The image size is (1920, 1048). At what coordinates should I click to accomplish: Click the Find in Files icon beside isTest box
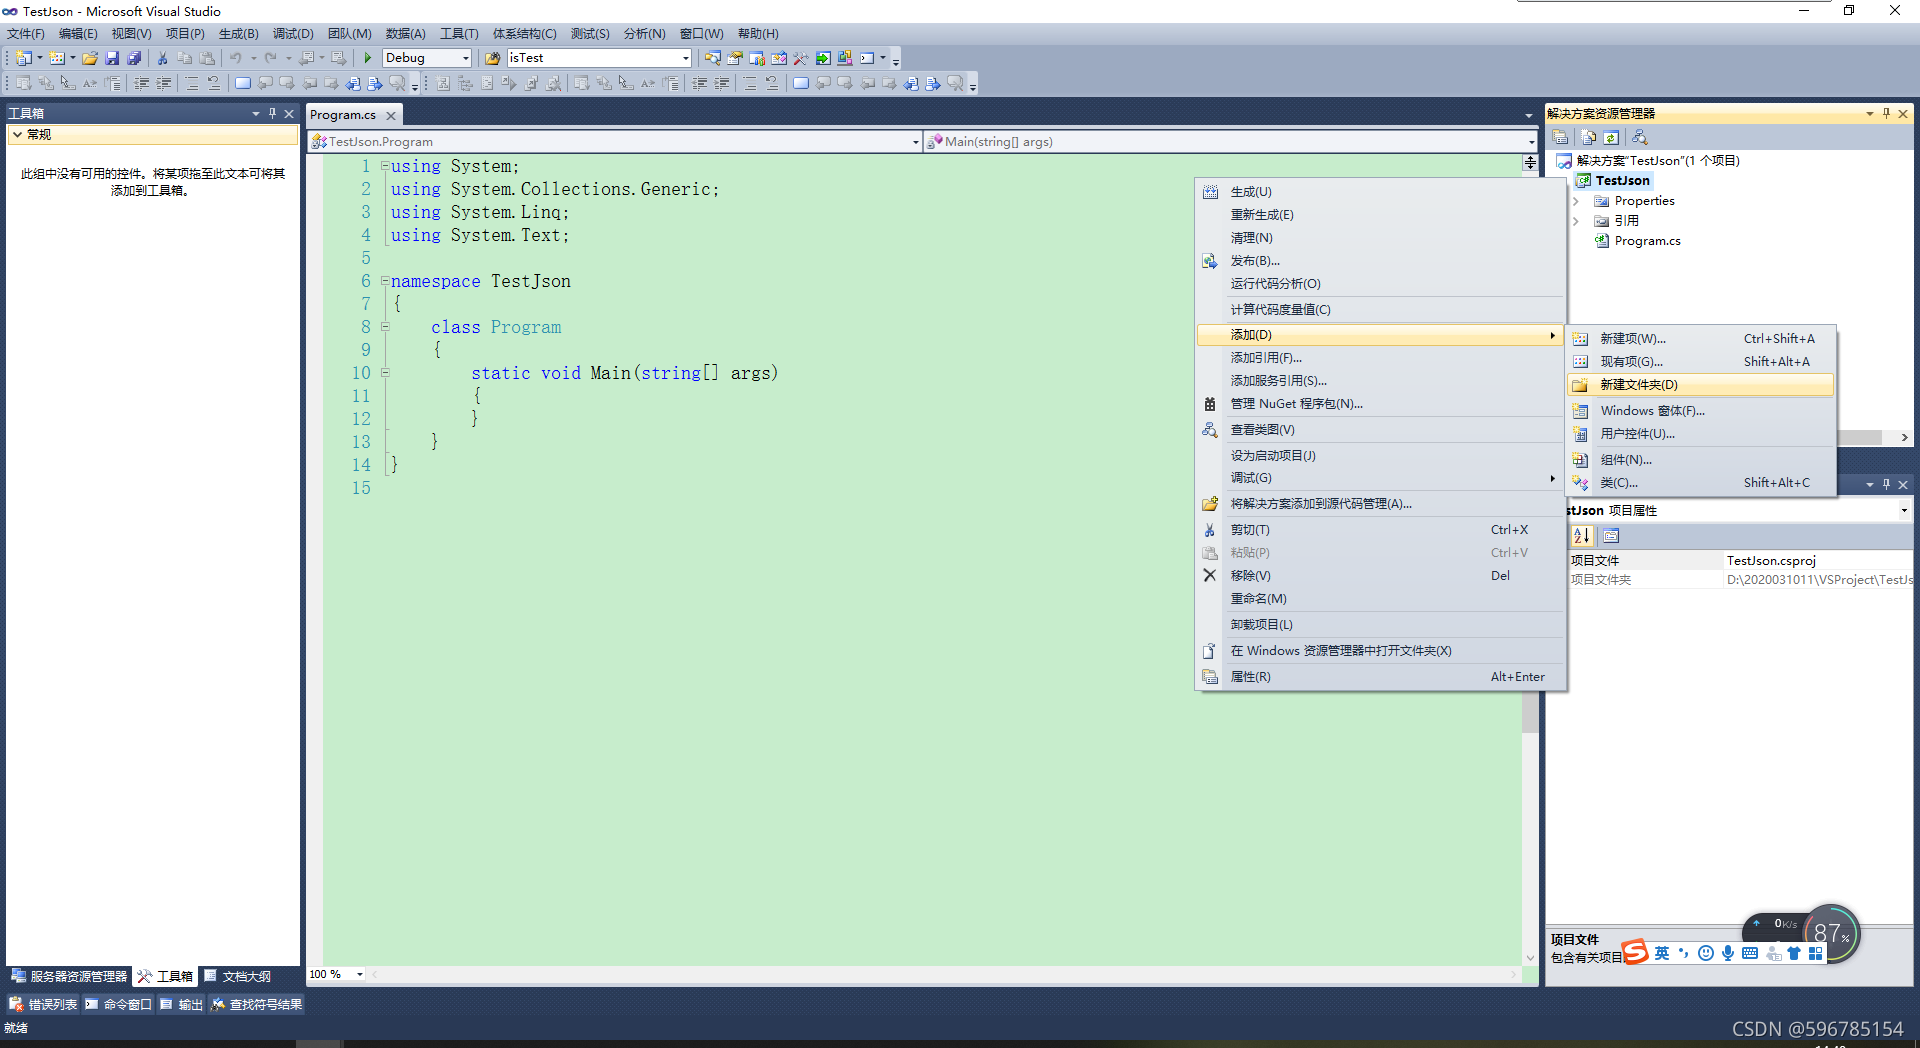coord(492,58)
